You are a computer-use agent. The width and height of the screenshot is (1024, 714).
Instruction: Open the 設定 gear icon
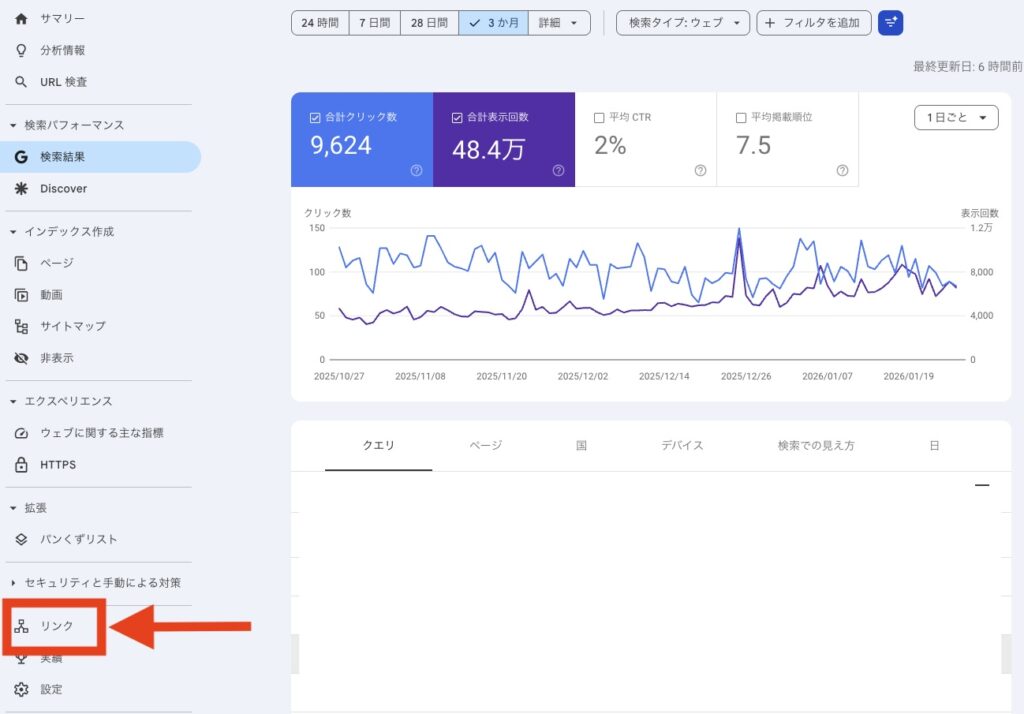23,689
